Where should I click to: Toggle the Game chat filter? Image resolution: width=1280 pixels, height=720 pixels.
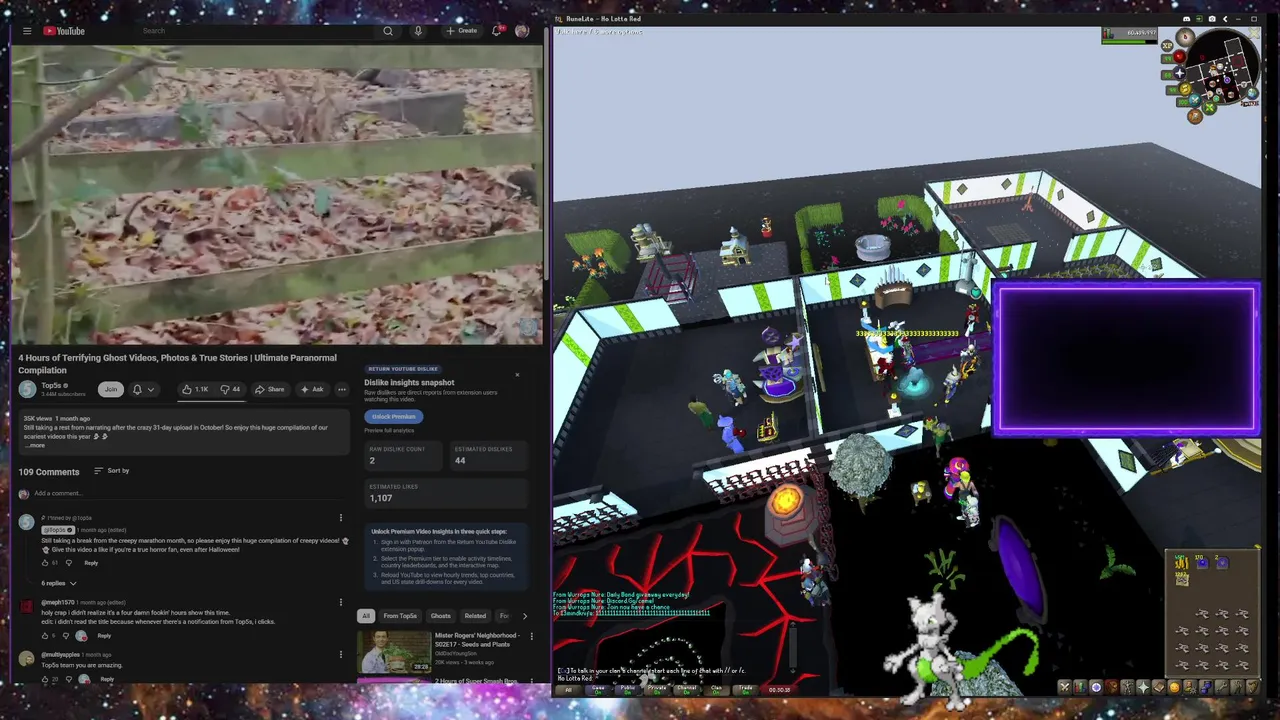(599, 689)
